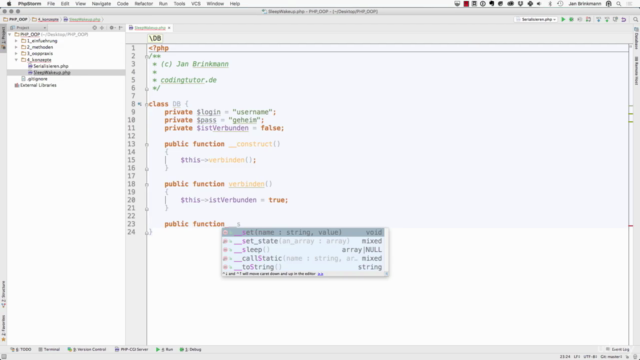Image resolution: width=640 pixels, height=360 pixels.
Task: Click the UTF-8 encoding in the status bar
Action: [x=590, y=357]
